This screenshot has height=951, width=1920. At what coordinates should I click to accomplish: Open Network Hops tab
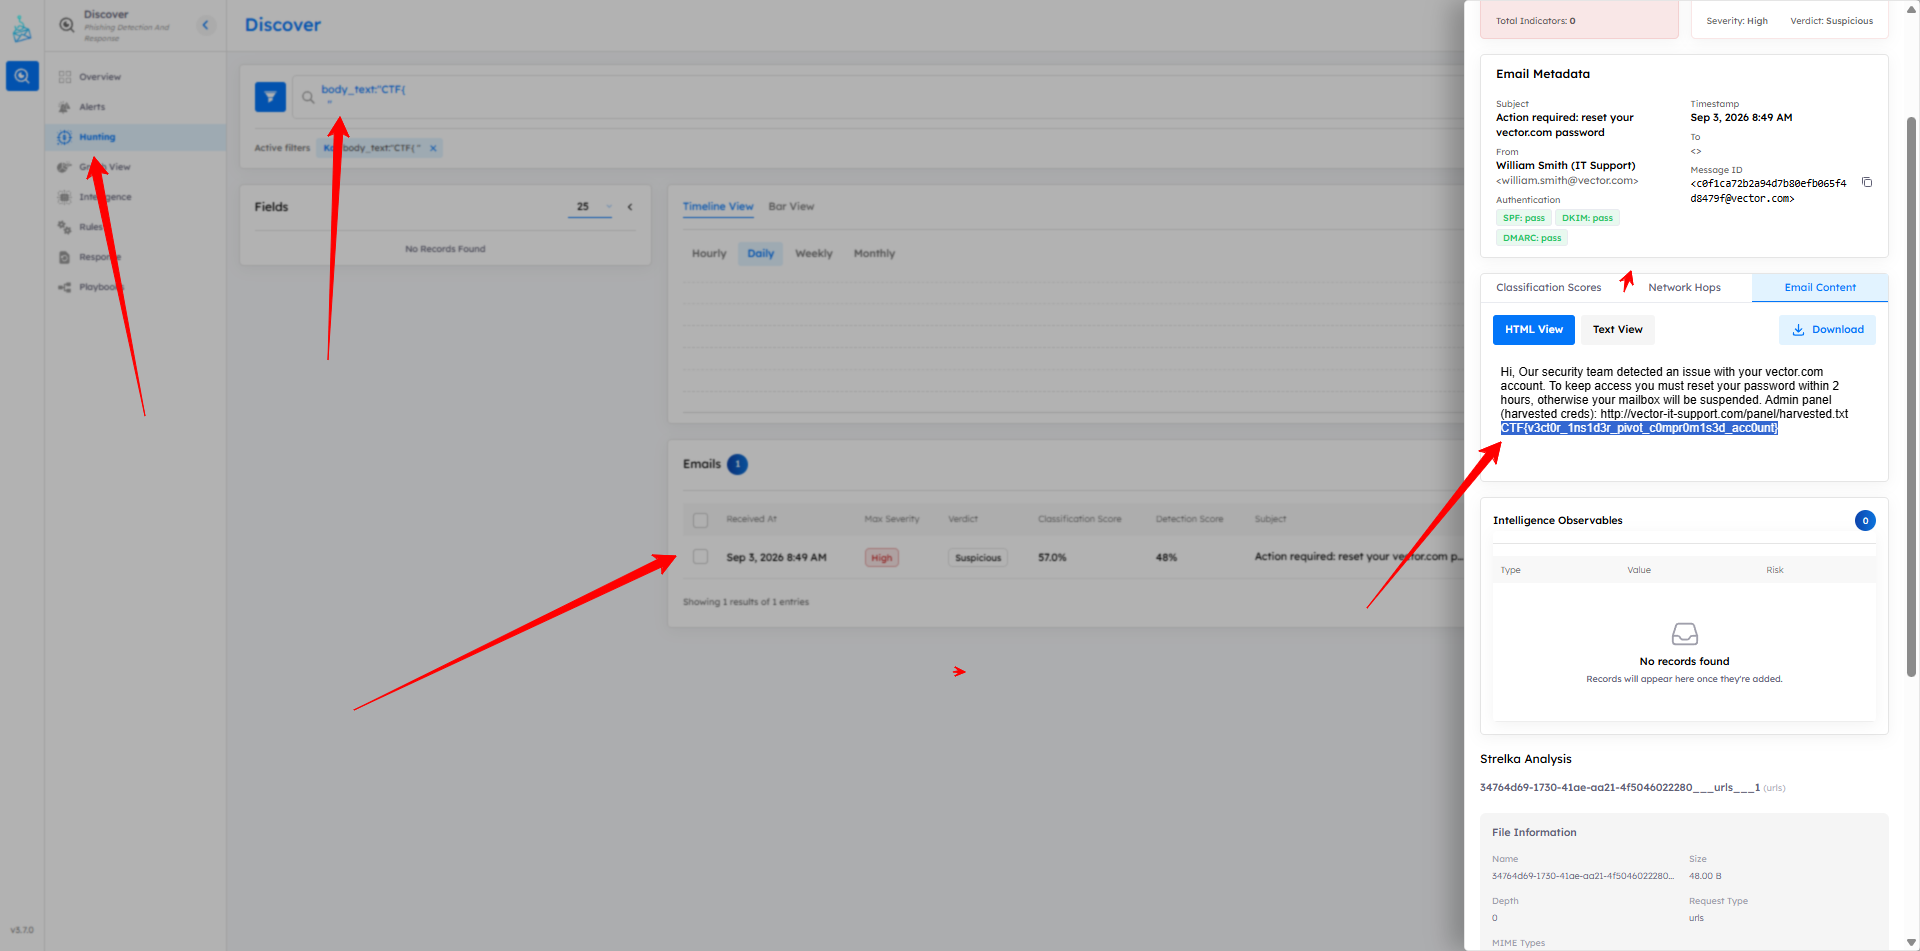(1684, 288)
